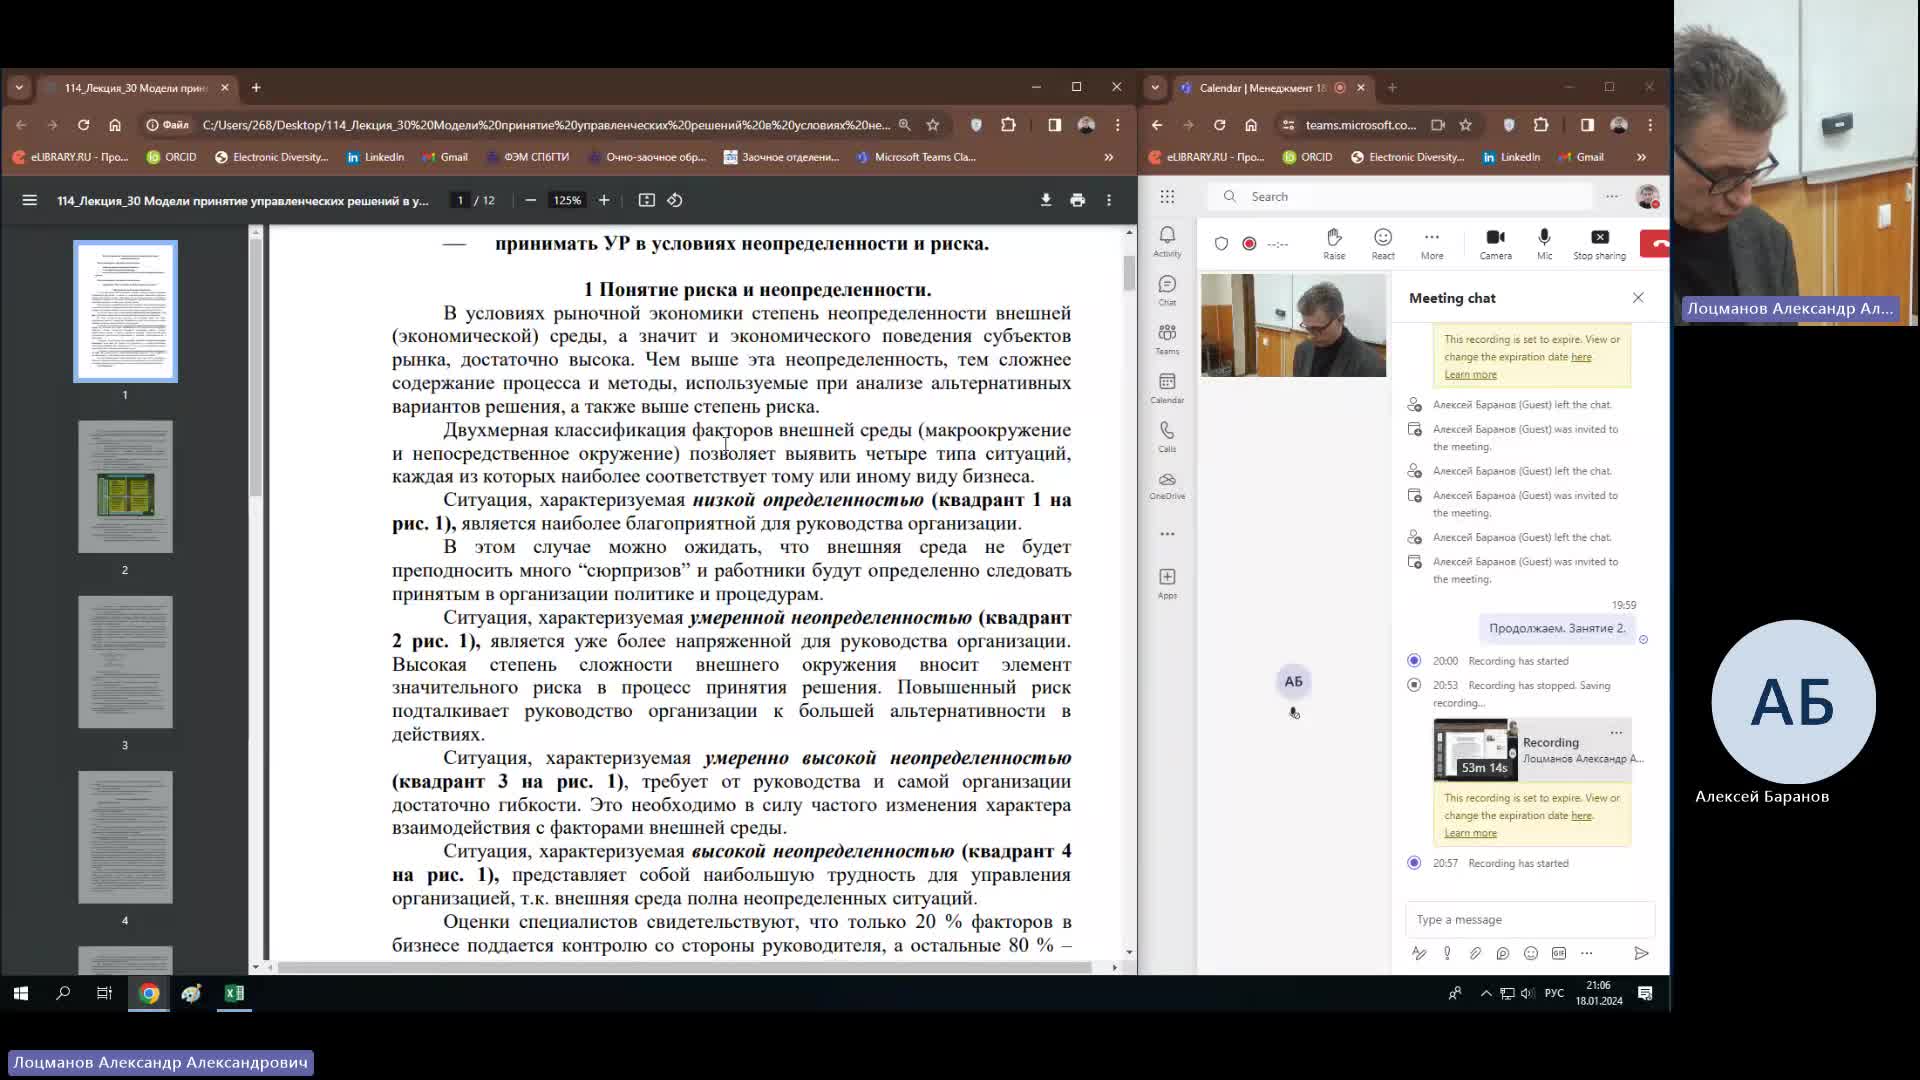Attach a file to chat message

[1475, 953]
